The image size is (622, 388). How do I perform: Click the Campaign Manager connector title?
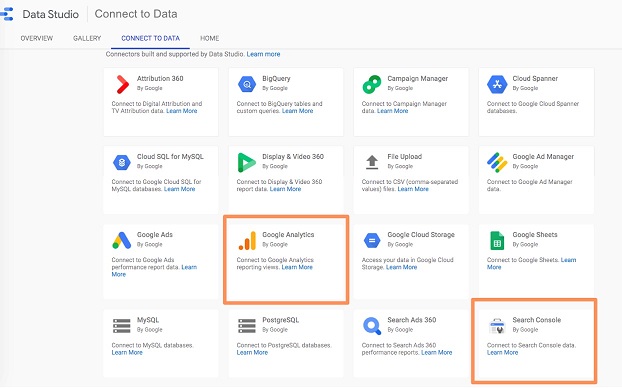tap(418, 79)
